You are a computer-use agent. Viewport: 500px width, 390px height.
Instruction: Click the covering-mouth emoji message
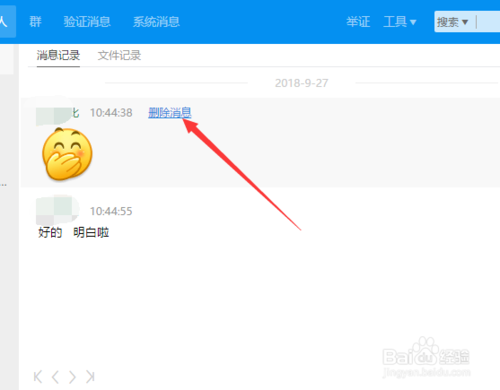pyautogui.click(x=67, y=154)
